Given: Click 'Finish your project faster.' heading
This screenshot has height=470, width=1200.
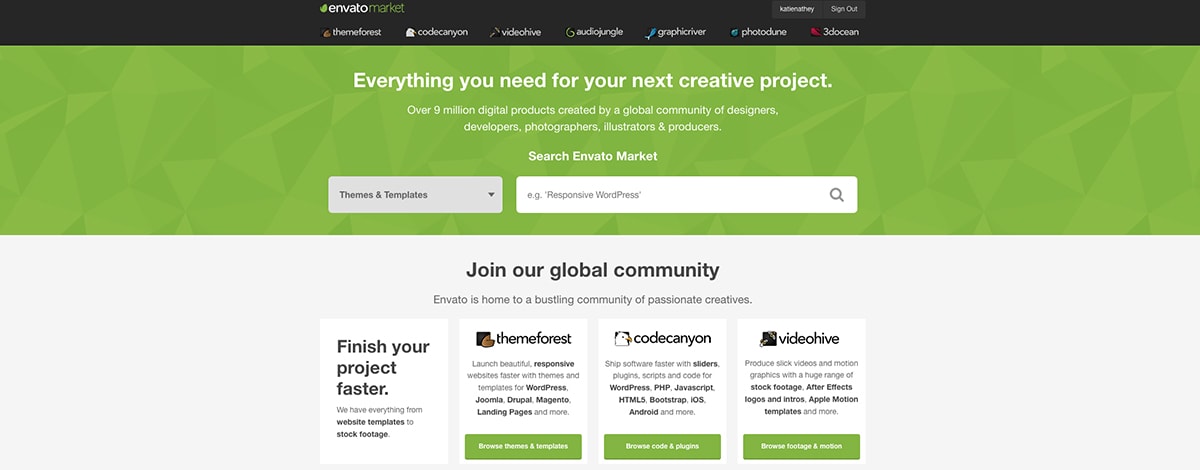Looking at the screenshot, I should tap(383, 368).
